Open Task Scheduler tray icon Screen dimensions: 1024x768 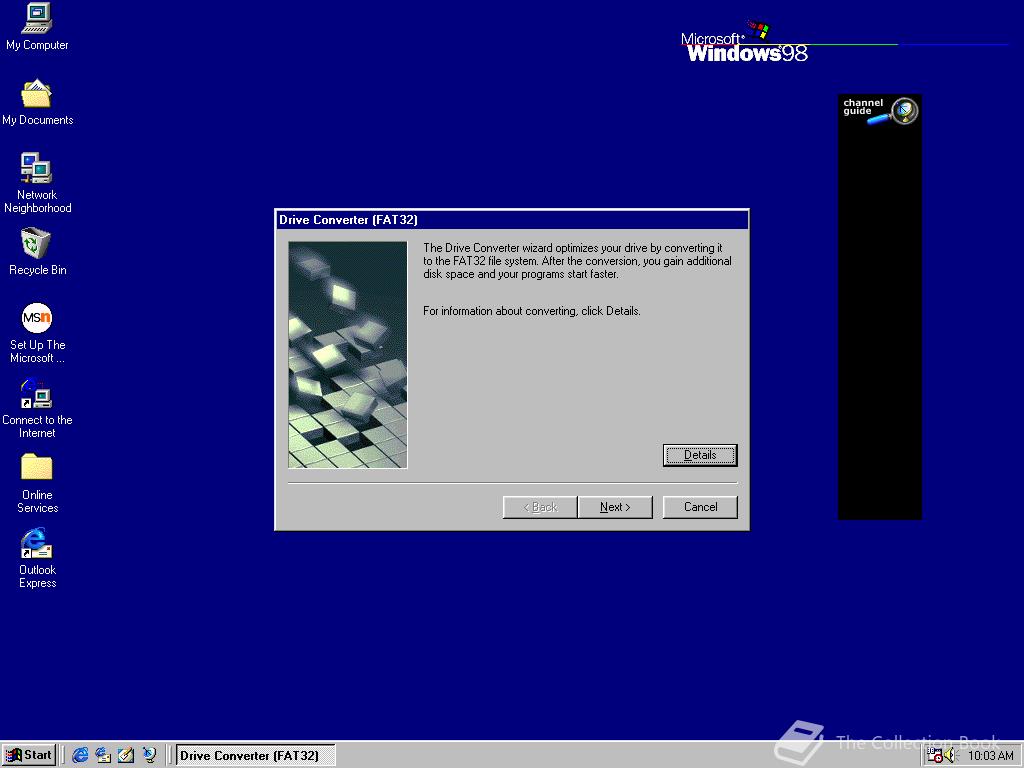(x=935, y=756)
